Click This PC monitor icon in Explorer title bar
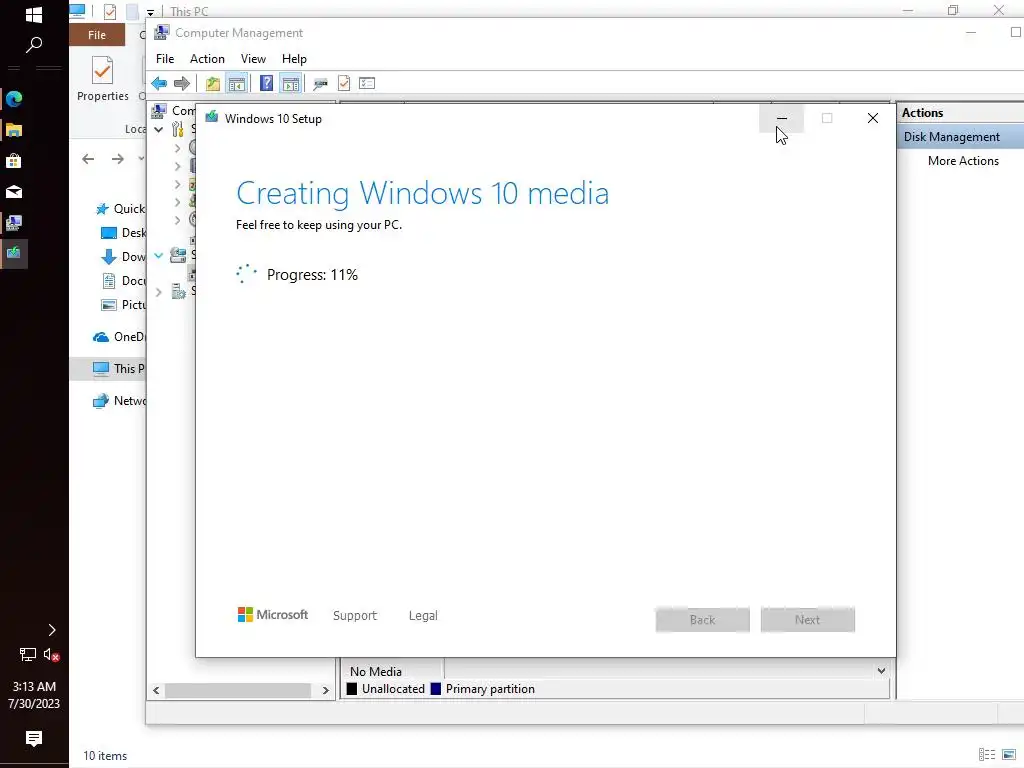This screenshot has height=768, width=1024. click(77, 11)
